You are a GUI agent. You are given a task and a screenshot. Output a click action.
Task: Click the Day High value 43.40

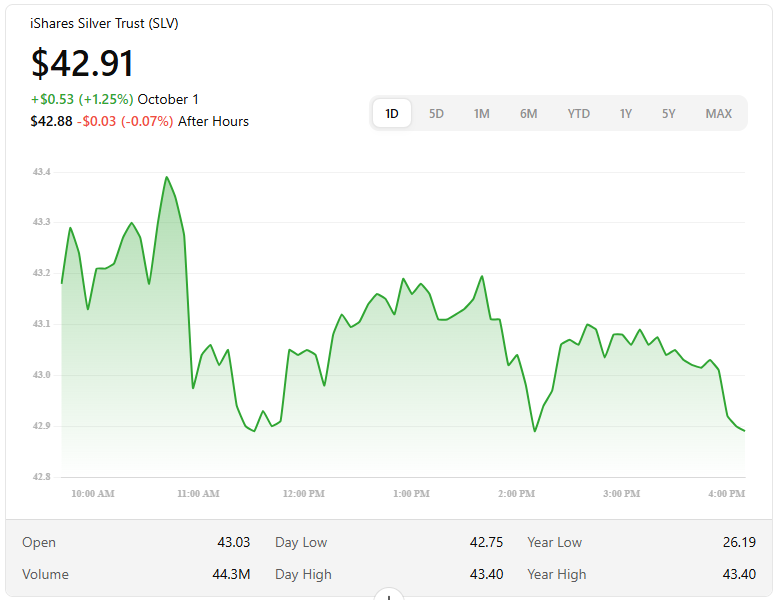(486, 574)
